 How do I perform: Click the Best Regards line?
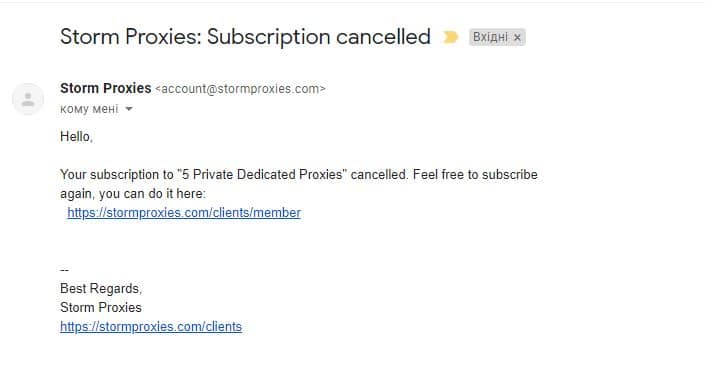coord(101,289)
